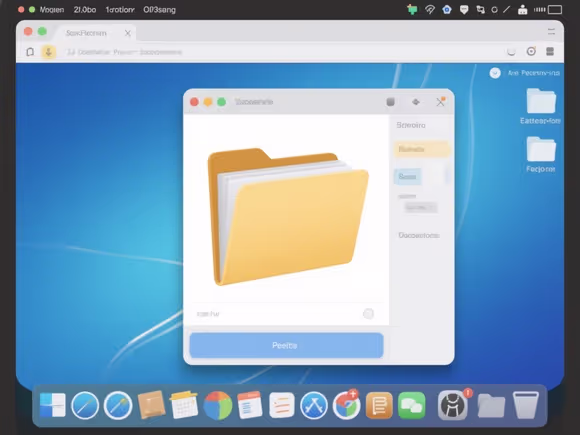Viewport: 580px width, 435px height.
Task: Click the circular target icon in browser toolbar
Action: [531, 51]
